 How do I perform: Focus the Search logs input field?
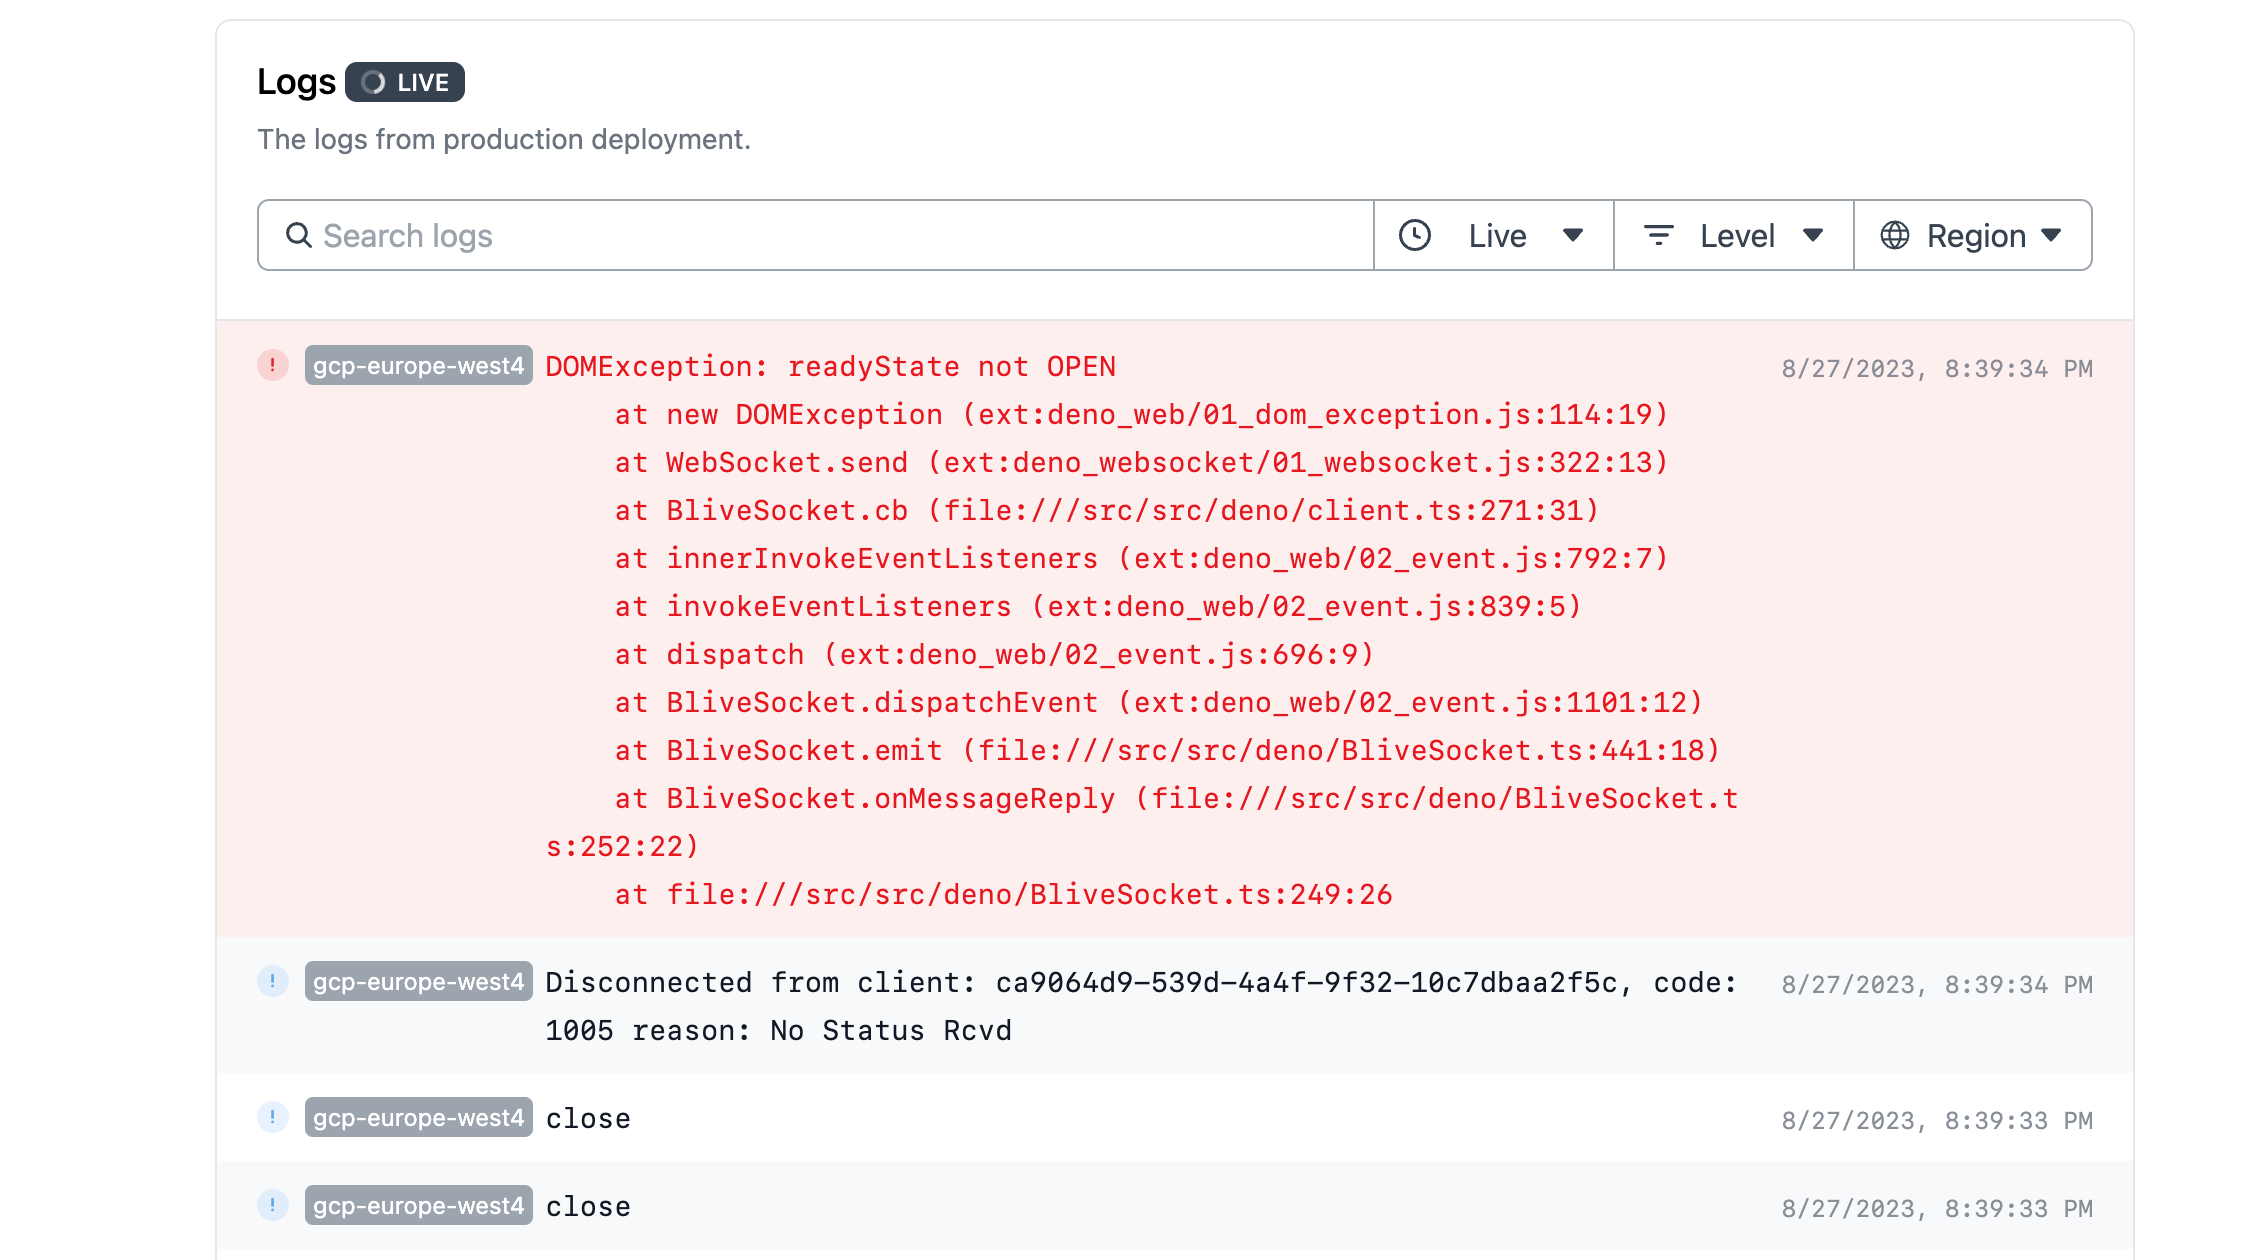(830, 235)
